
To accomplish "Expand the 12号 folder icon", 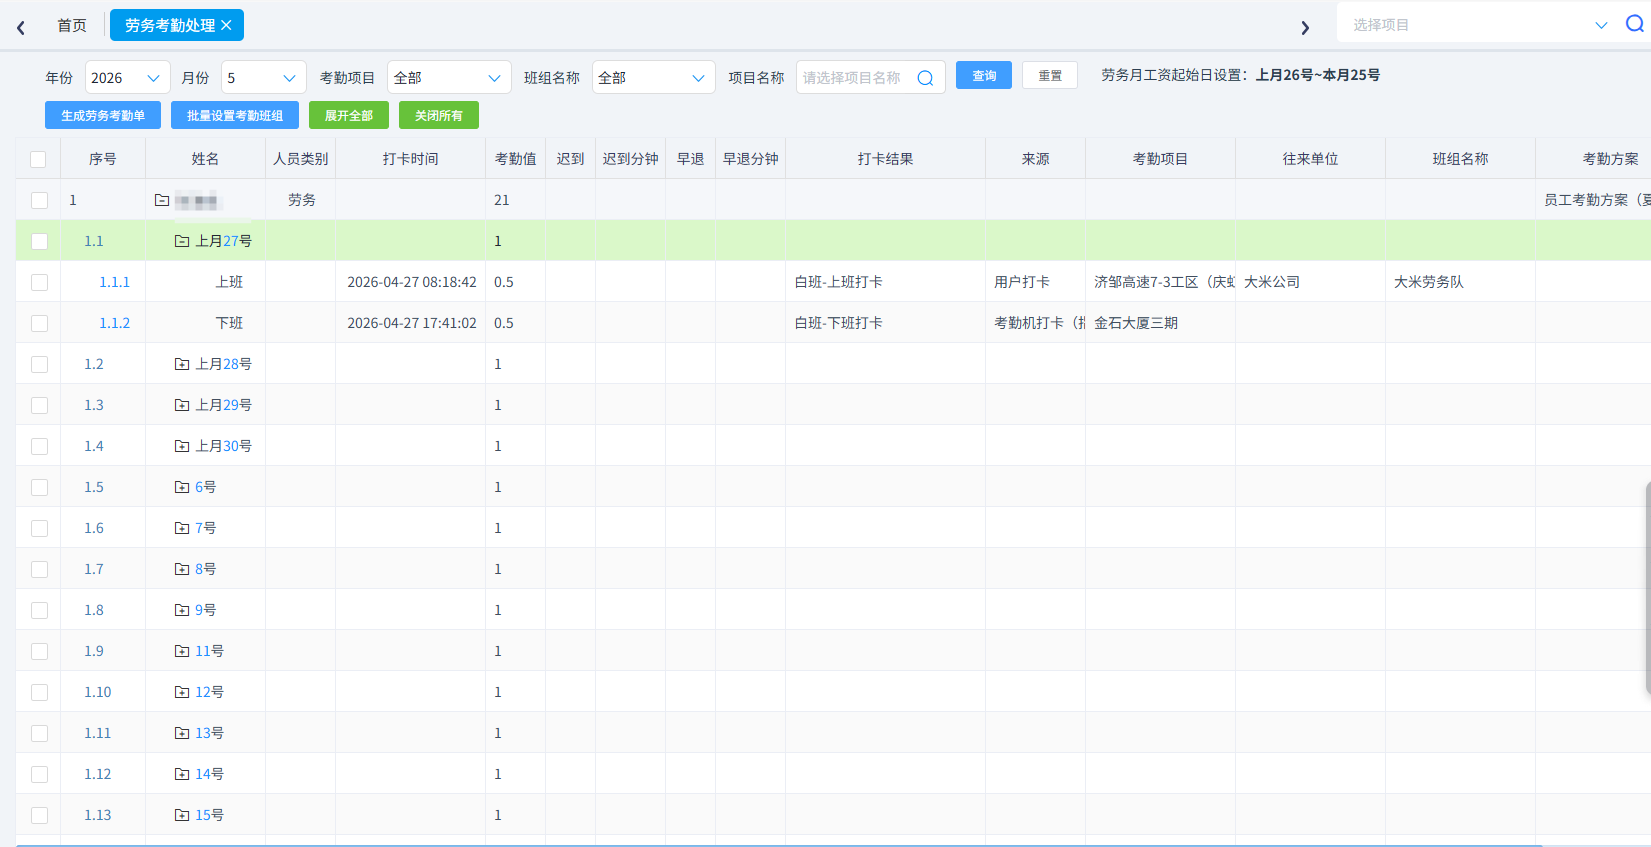I will coord(182,692).
